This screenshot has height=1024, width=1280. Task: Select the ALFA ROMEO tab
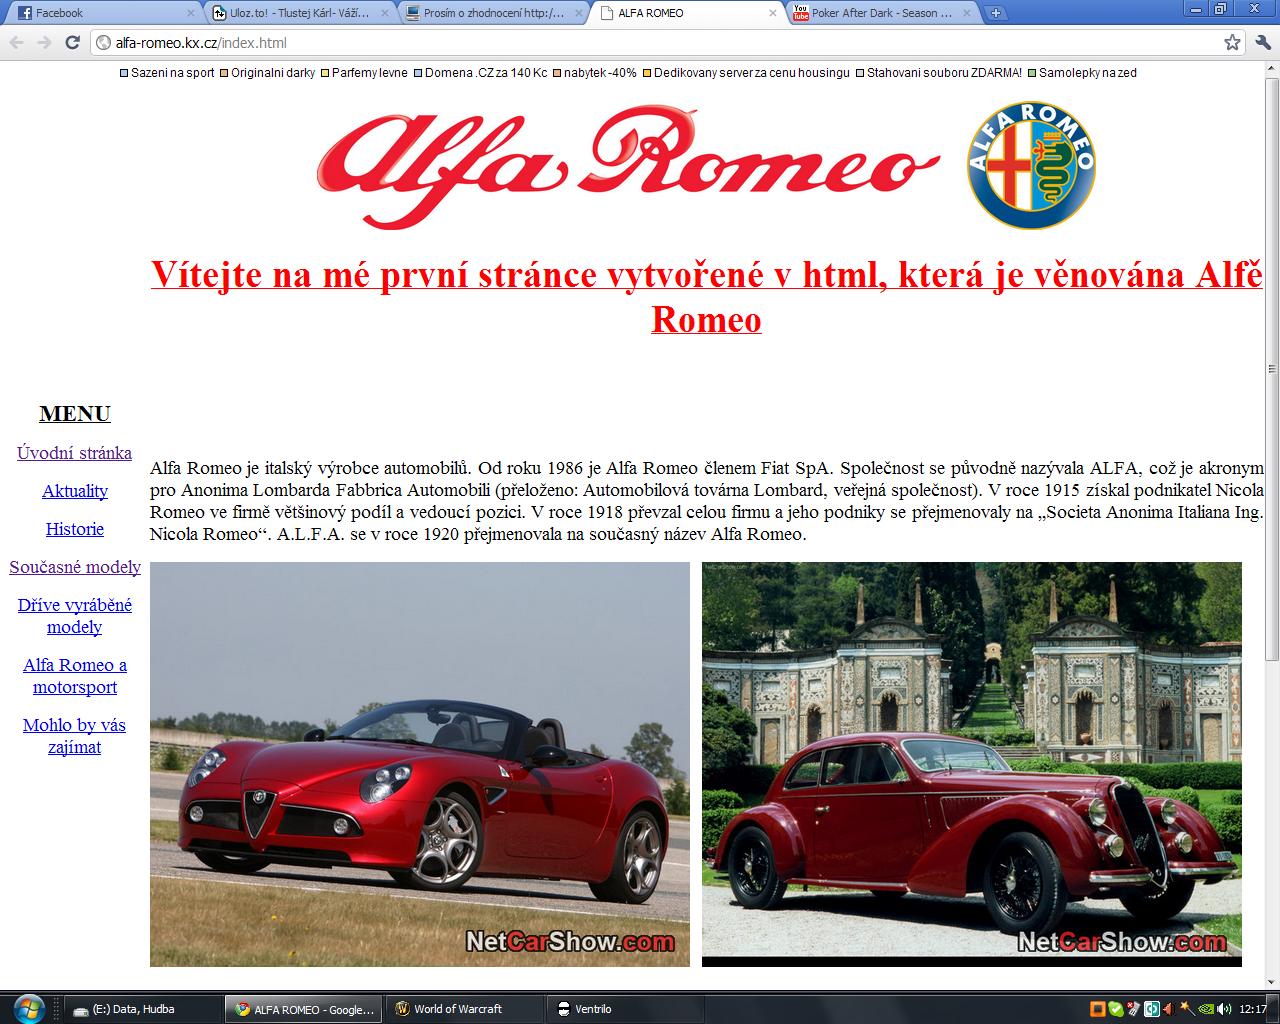click(x=686, y=13)
